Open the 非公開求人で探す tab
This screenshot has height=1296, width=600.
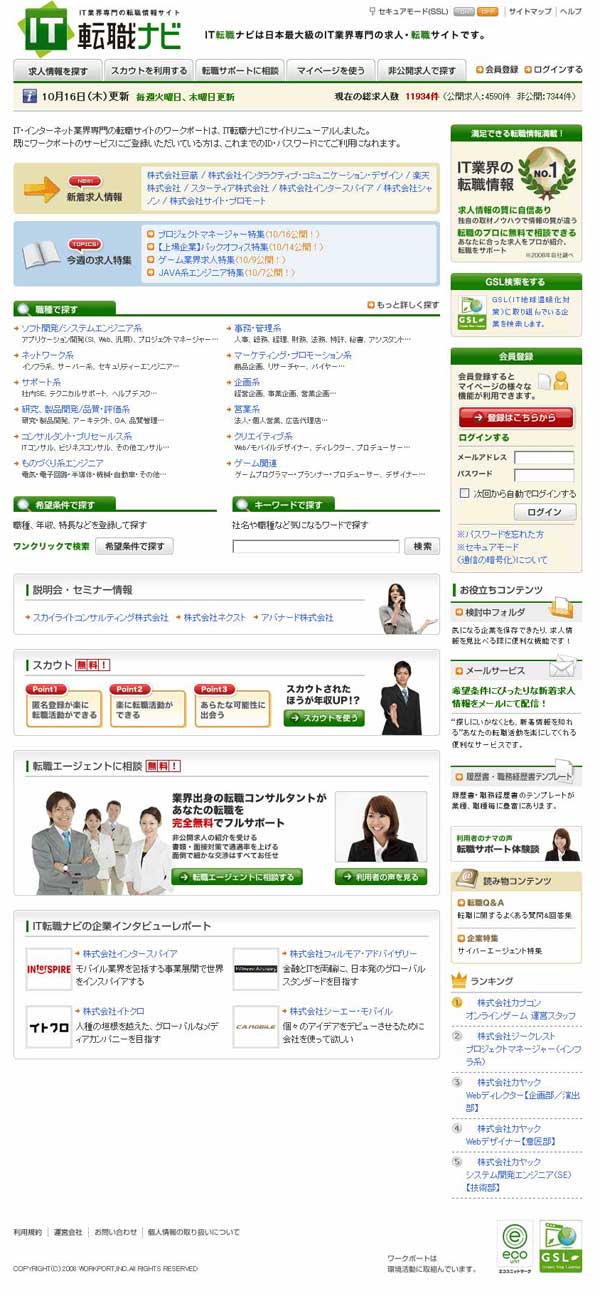(422, 71)
